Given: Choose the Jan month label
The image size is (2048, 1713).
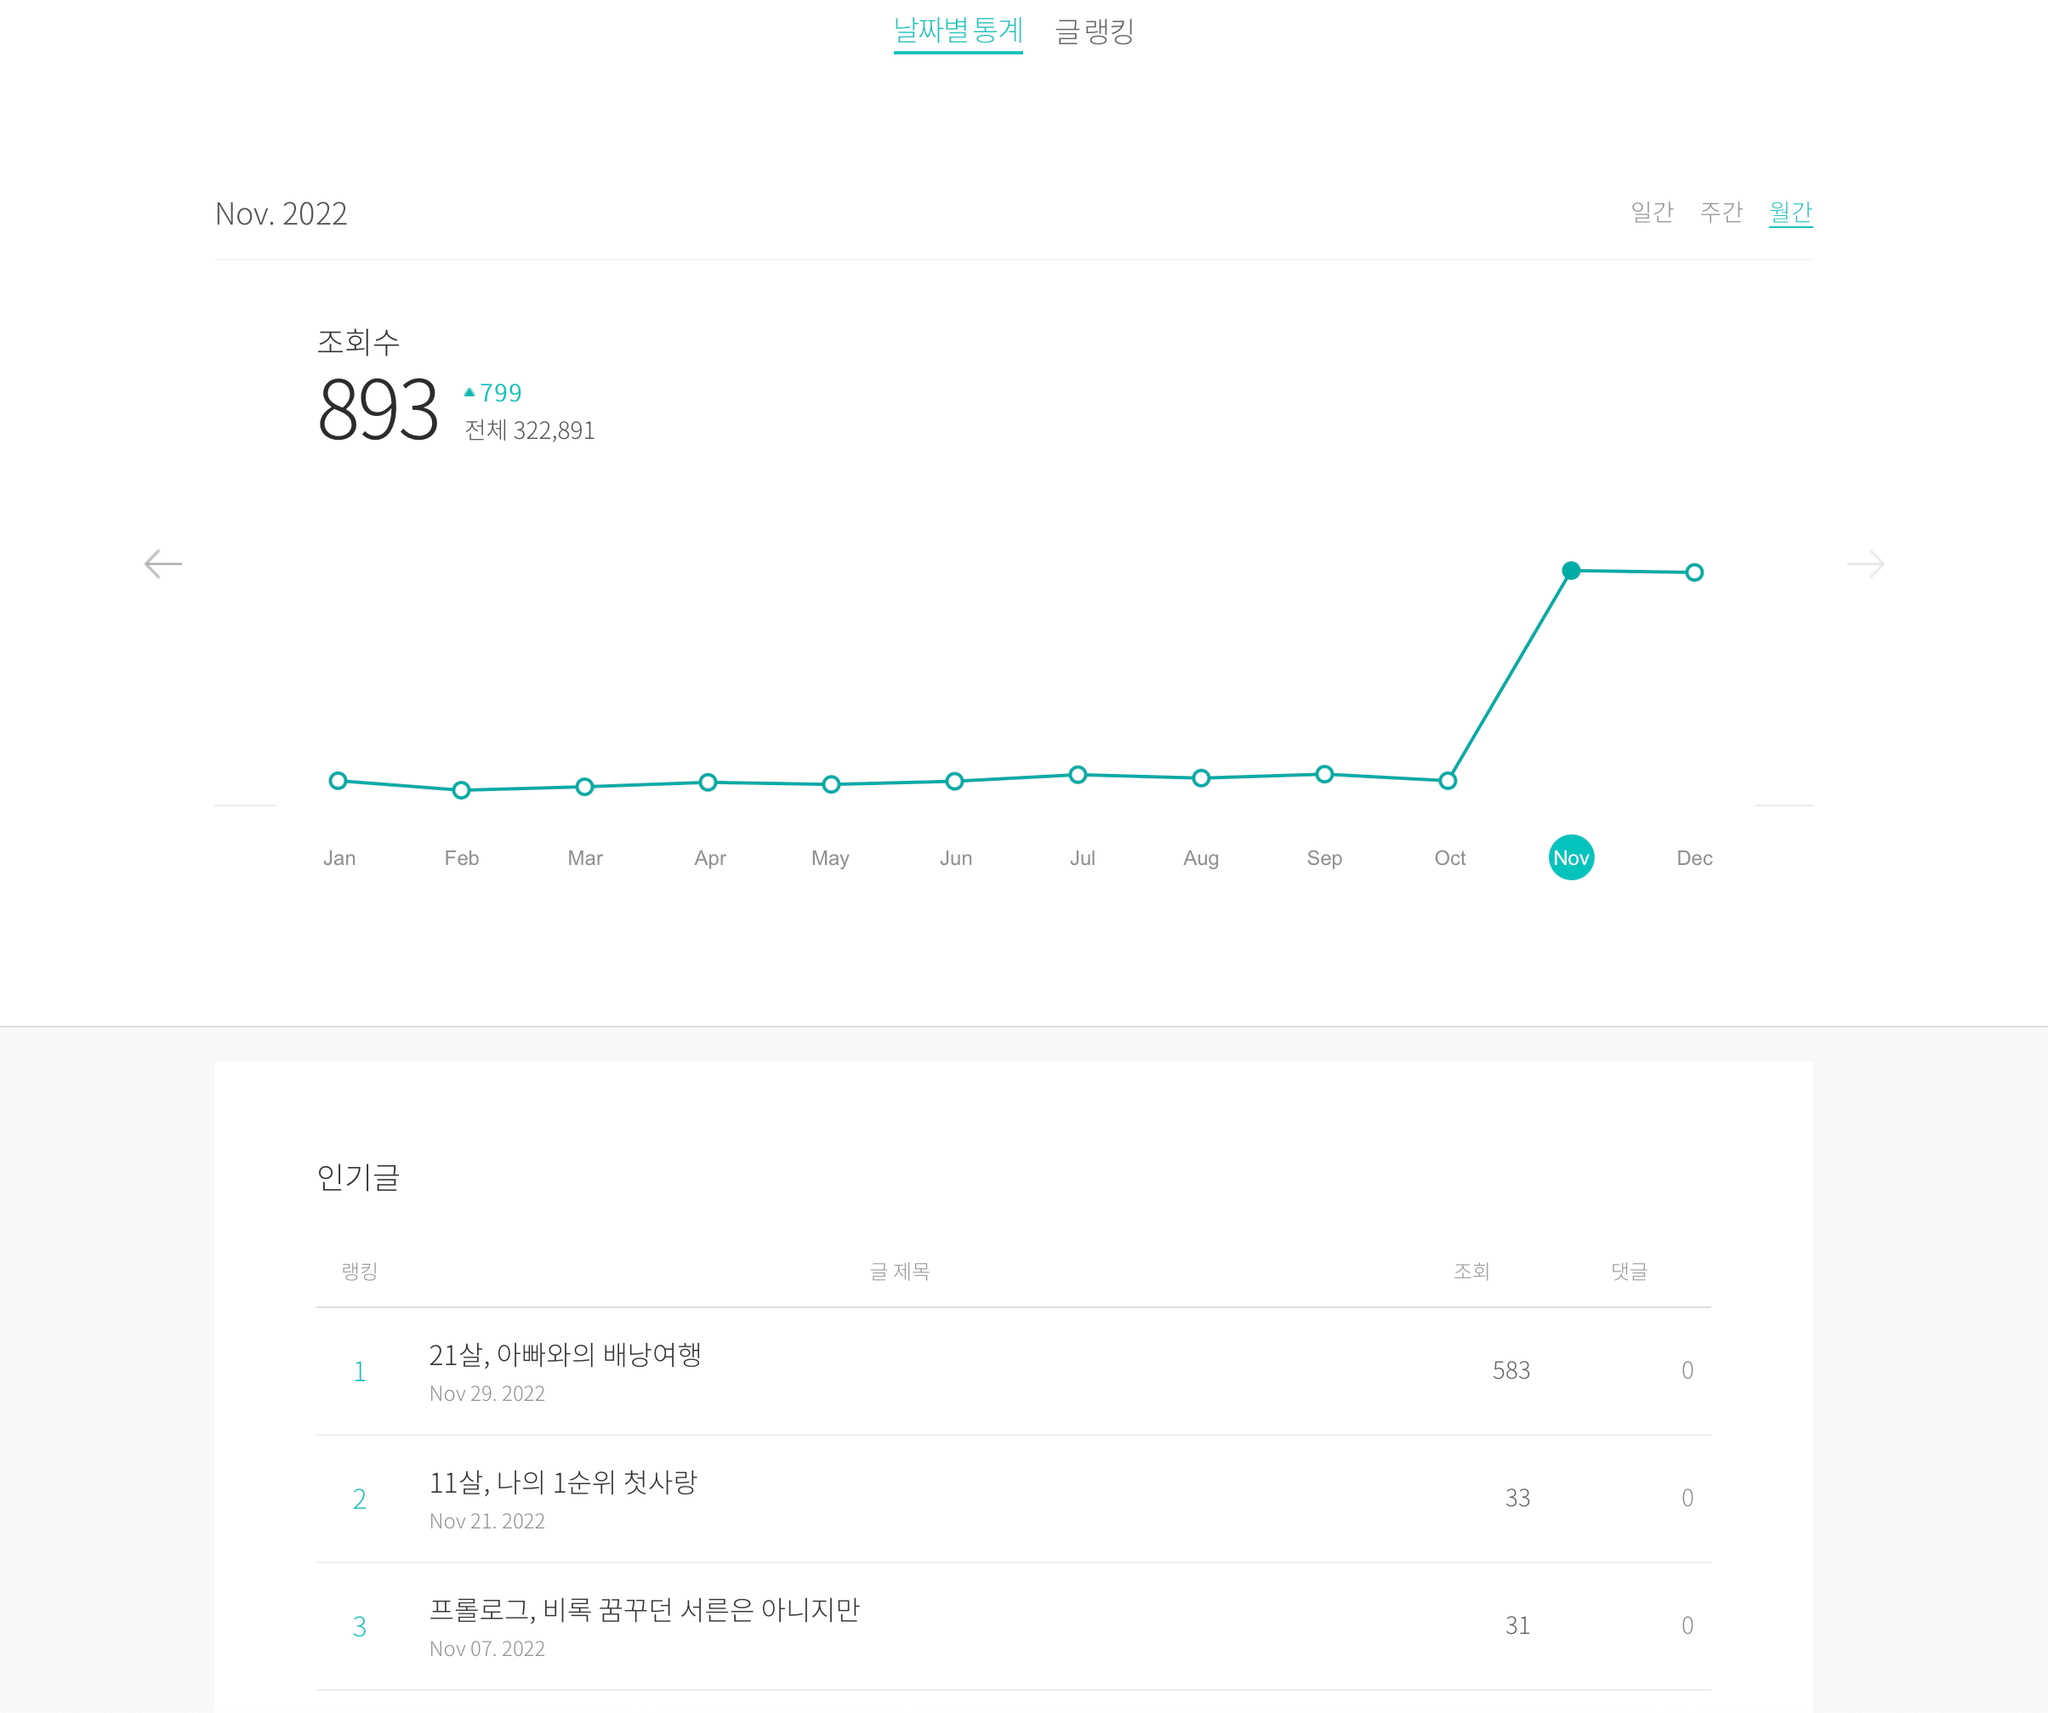Looking at the screenshot, I should pos(339,858).
